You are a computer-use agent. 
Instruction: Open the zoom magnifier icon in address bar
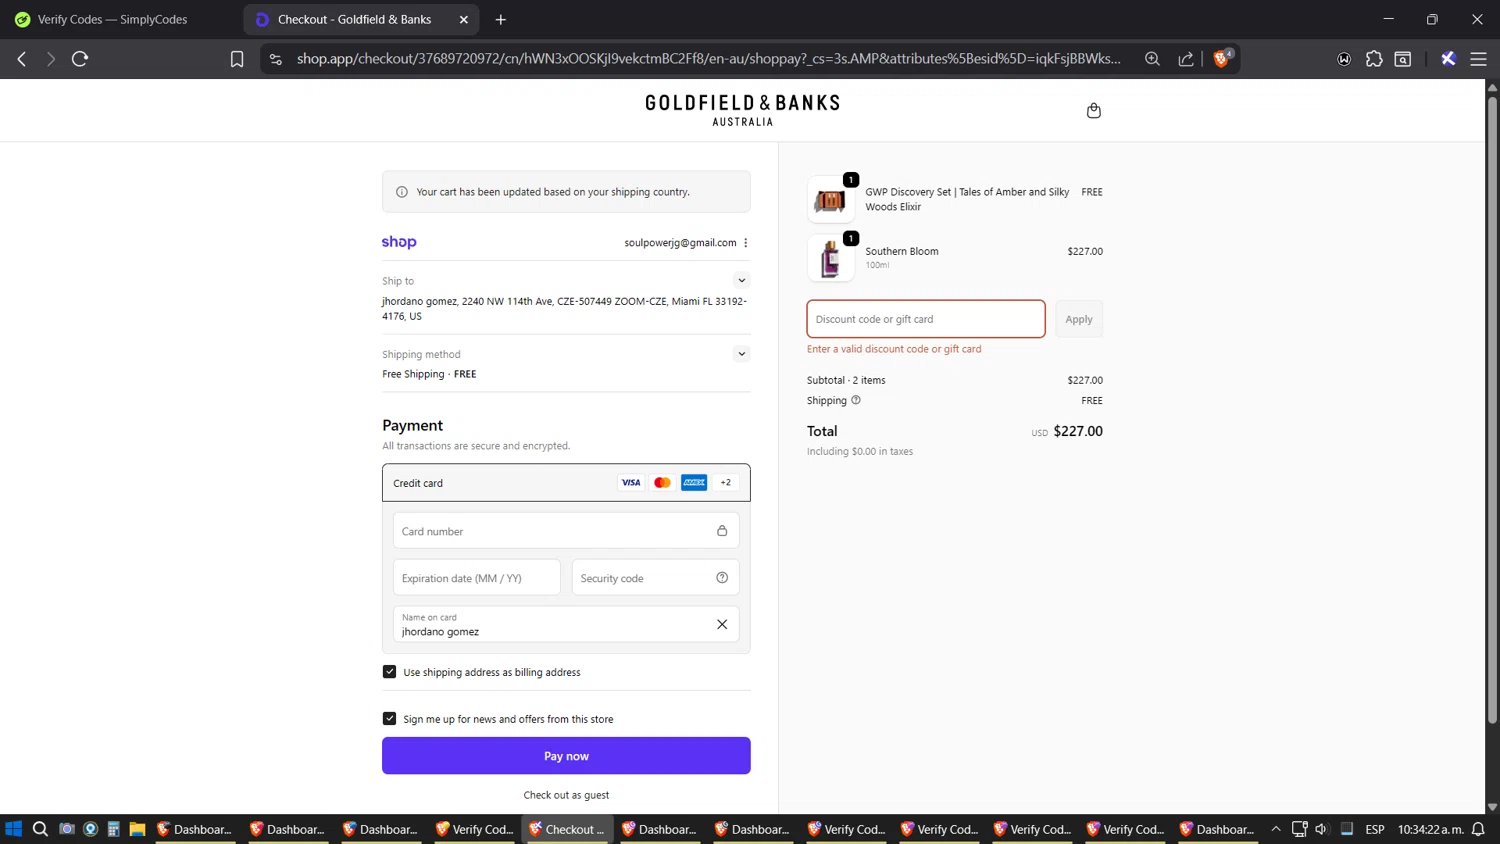click(1152, 59)
